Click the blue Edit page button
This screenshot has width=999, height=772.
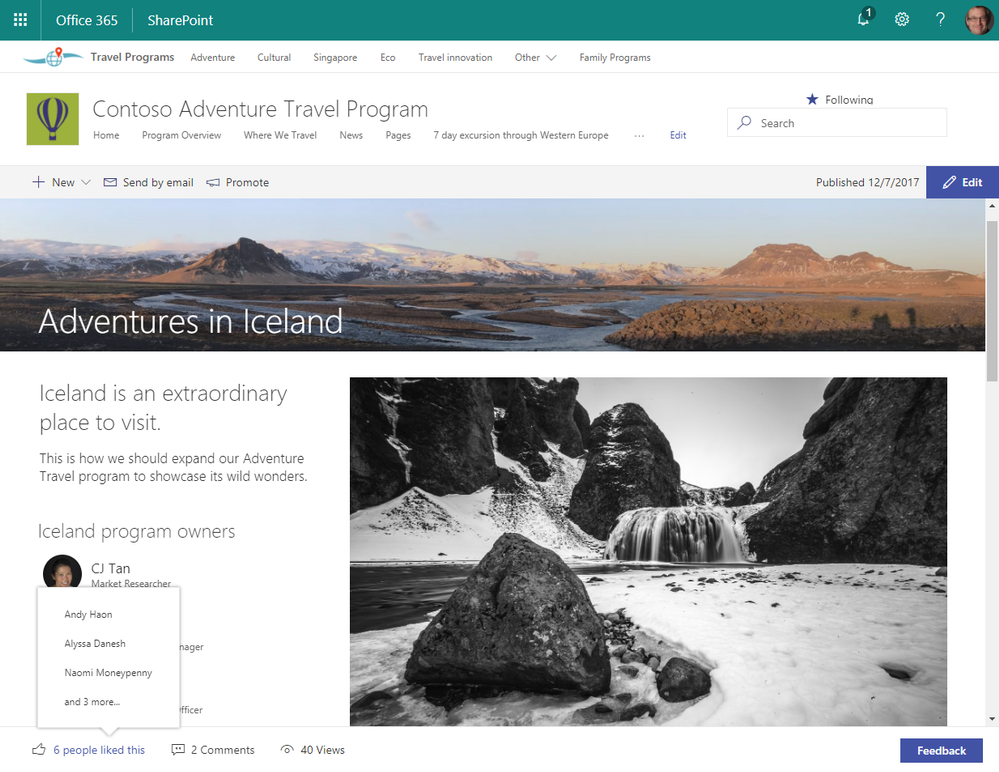[x=962, y=182]
